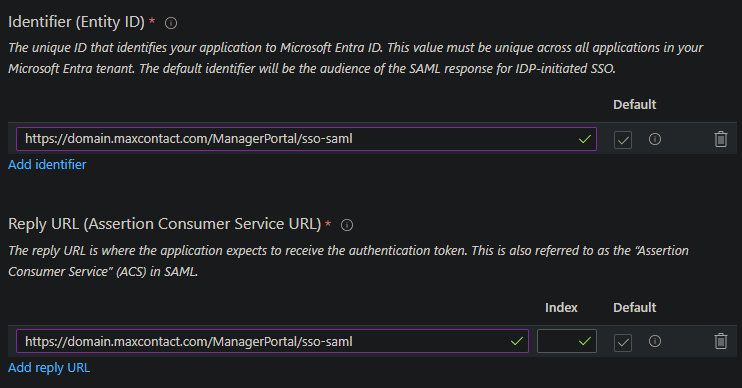Delete the reply URL row with trash icon
The height and width of the screenshot is (388, 742).
coord(720,341)
